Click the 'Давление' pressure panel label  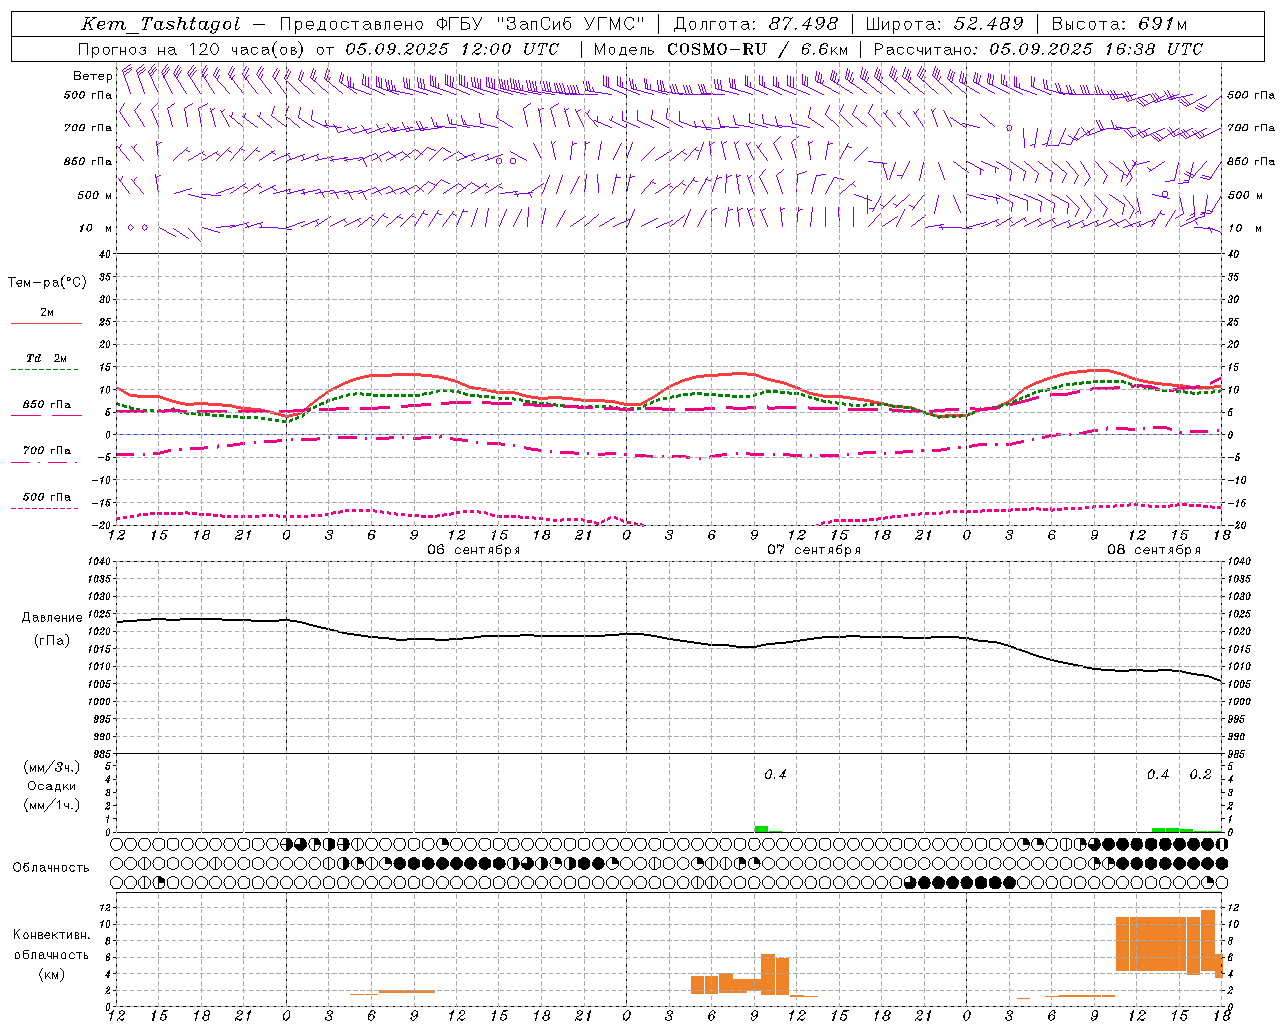coord(52,618)
